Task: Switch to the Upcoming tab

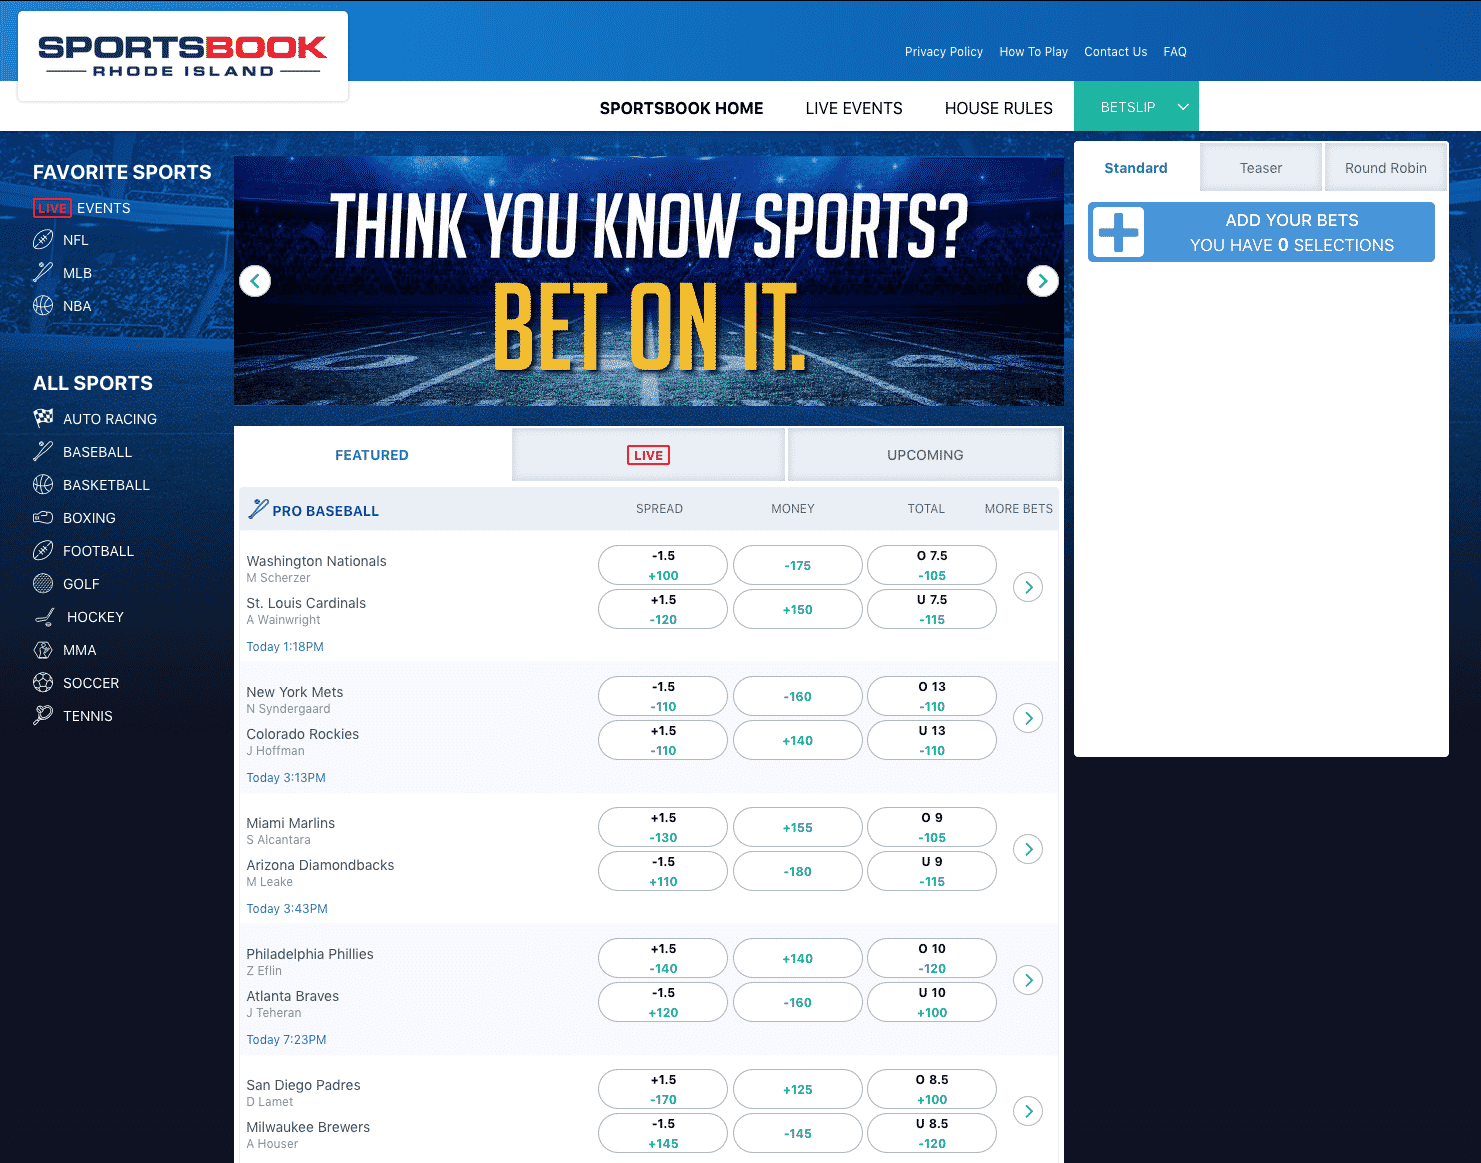Action: tap(925, 455)
